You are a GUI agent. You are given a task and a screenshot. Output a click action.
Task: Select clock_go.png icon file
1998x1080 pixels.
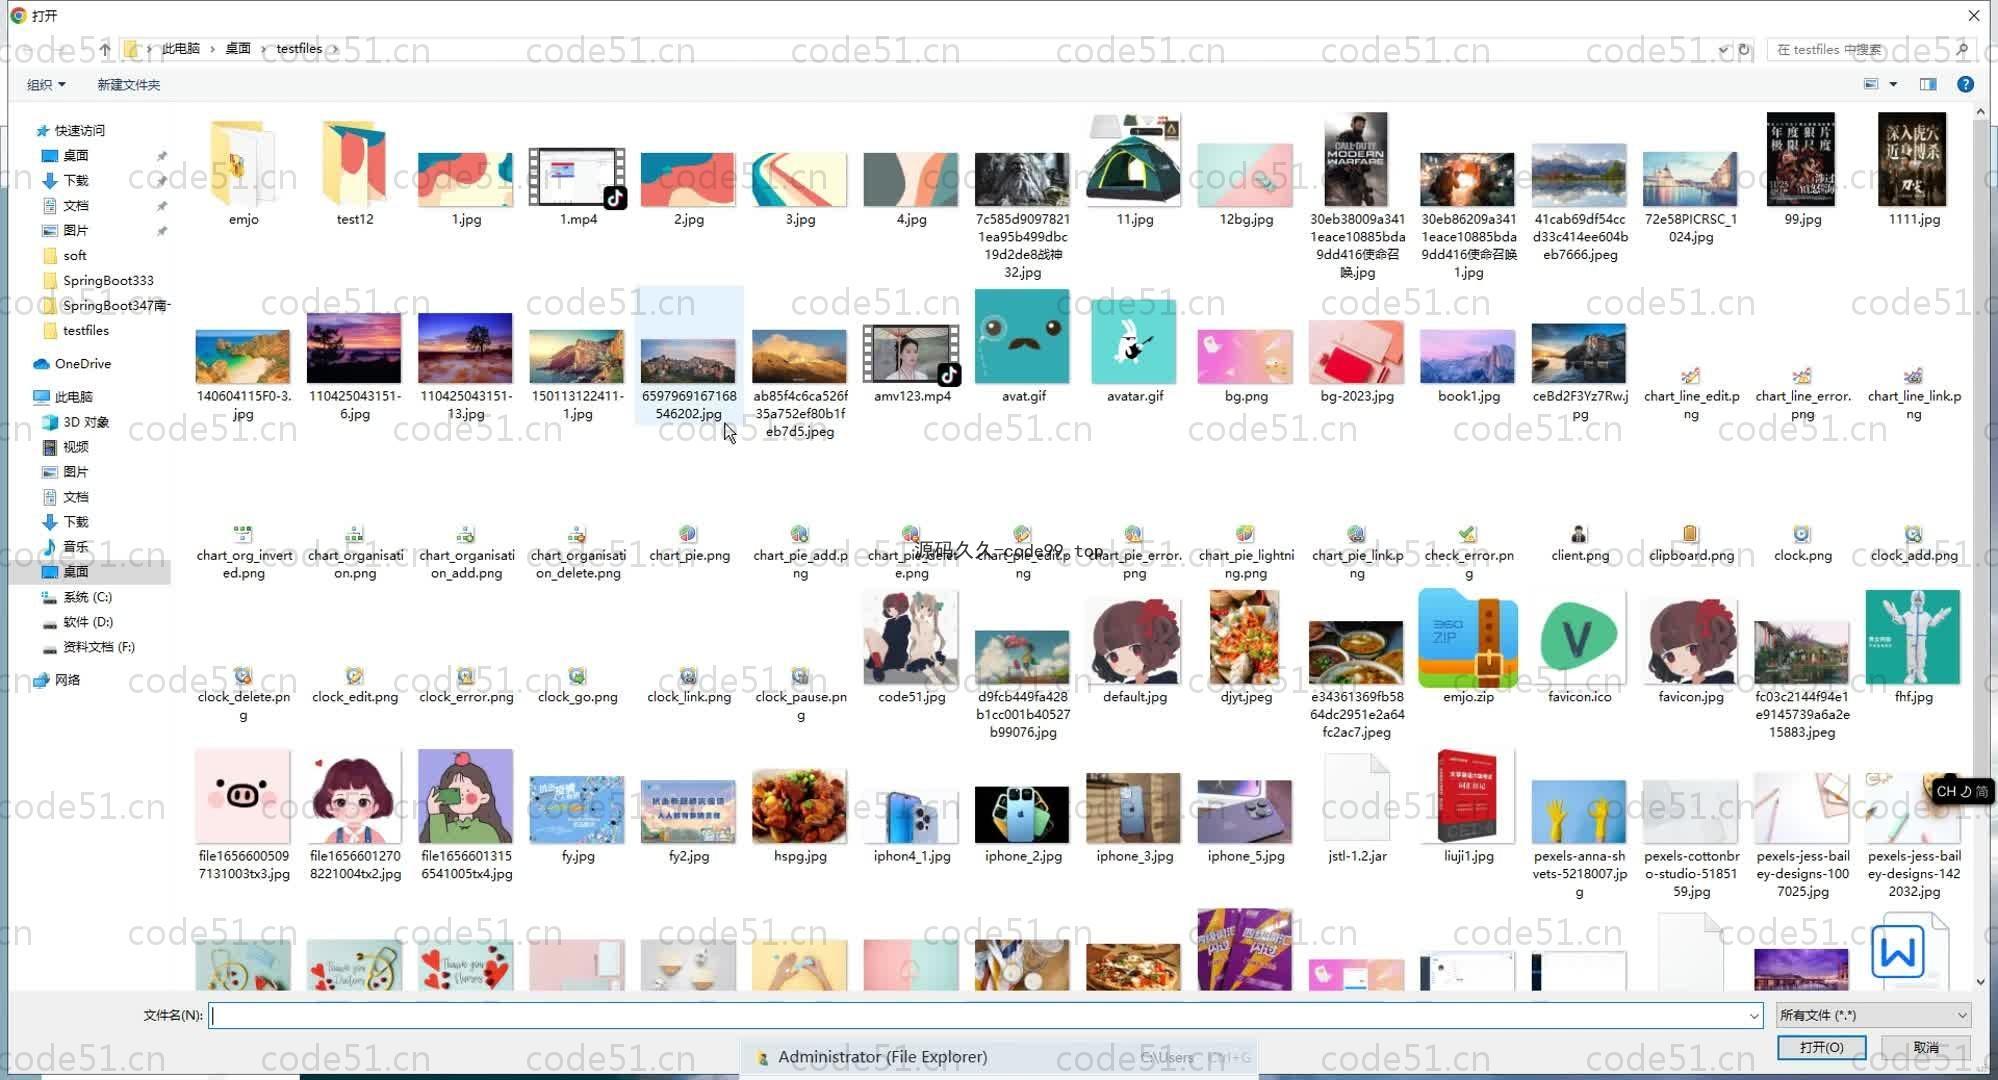tap(577, 687)
